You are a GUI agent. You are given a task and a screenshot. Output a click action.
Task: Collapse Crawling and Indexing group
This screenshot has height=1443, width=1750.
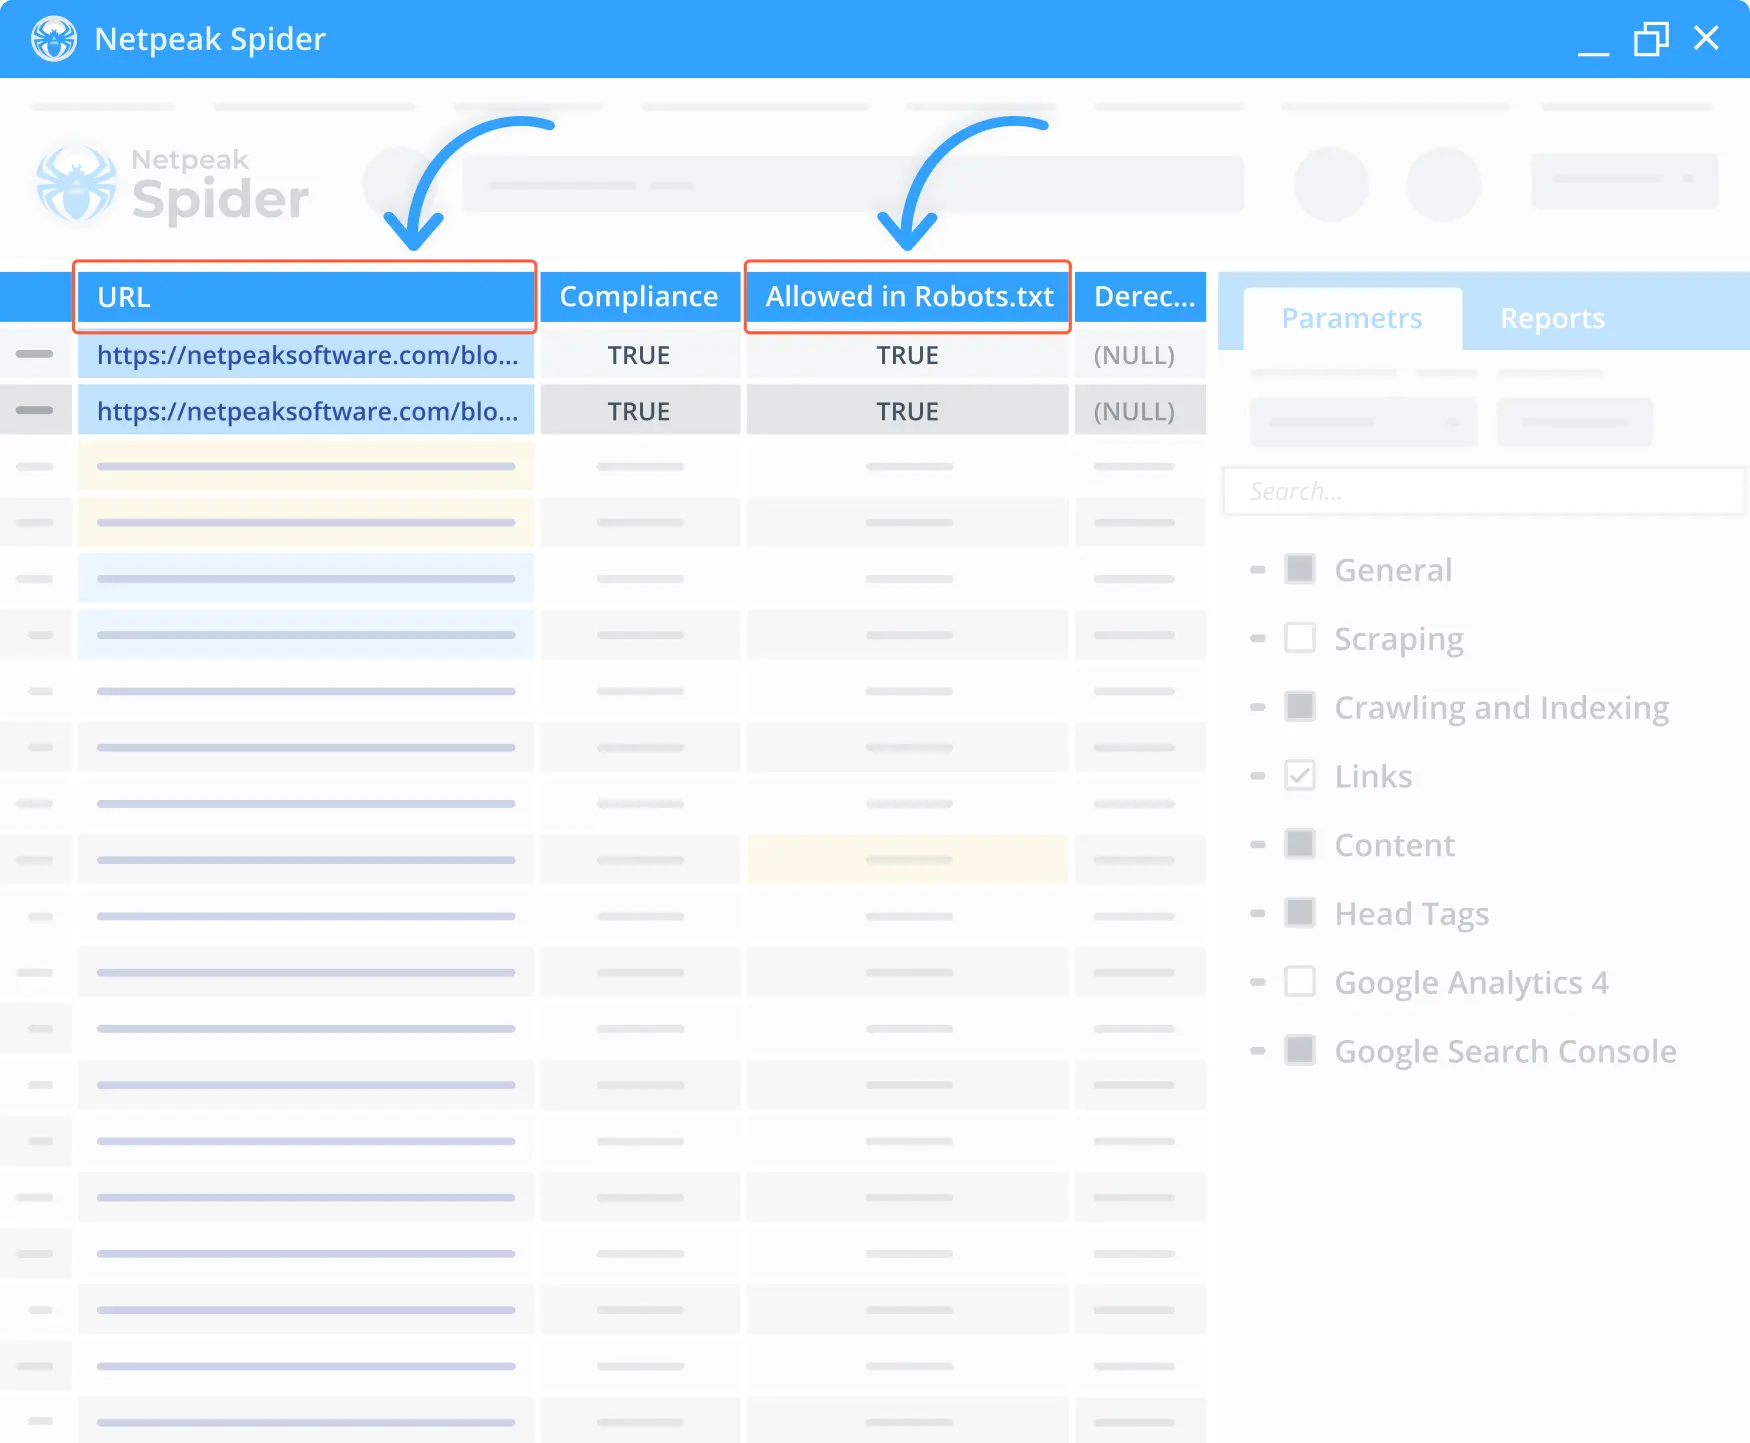click(1258, 707)
